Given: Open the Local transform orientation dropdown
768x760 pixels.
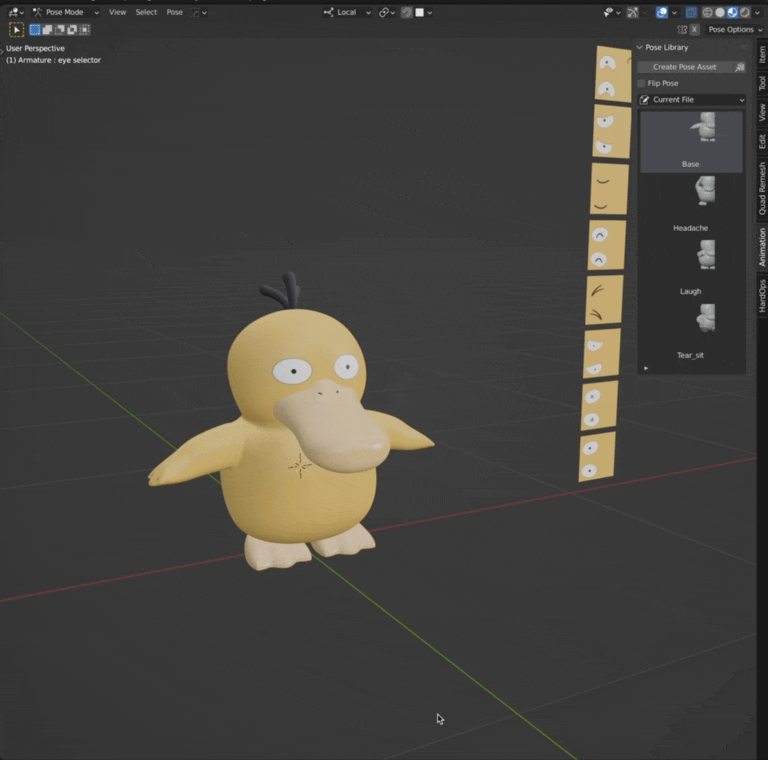Looking at the screenshot, I should [x=347, y=12].
